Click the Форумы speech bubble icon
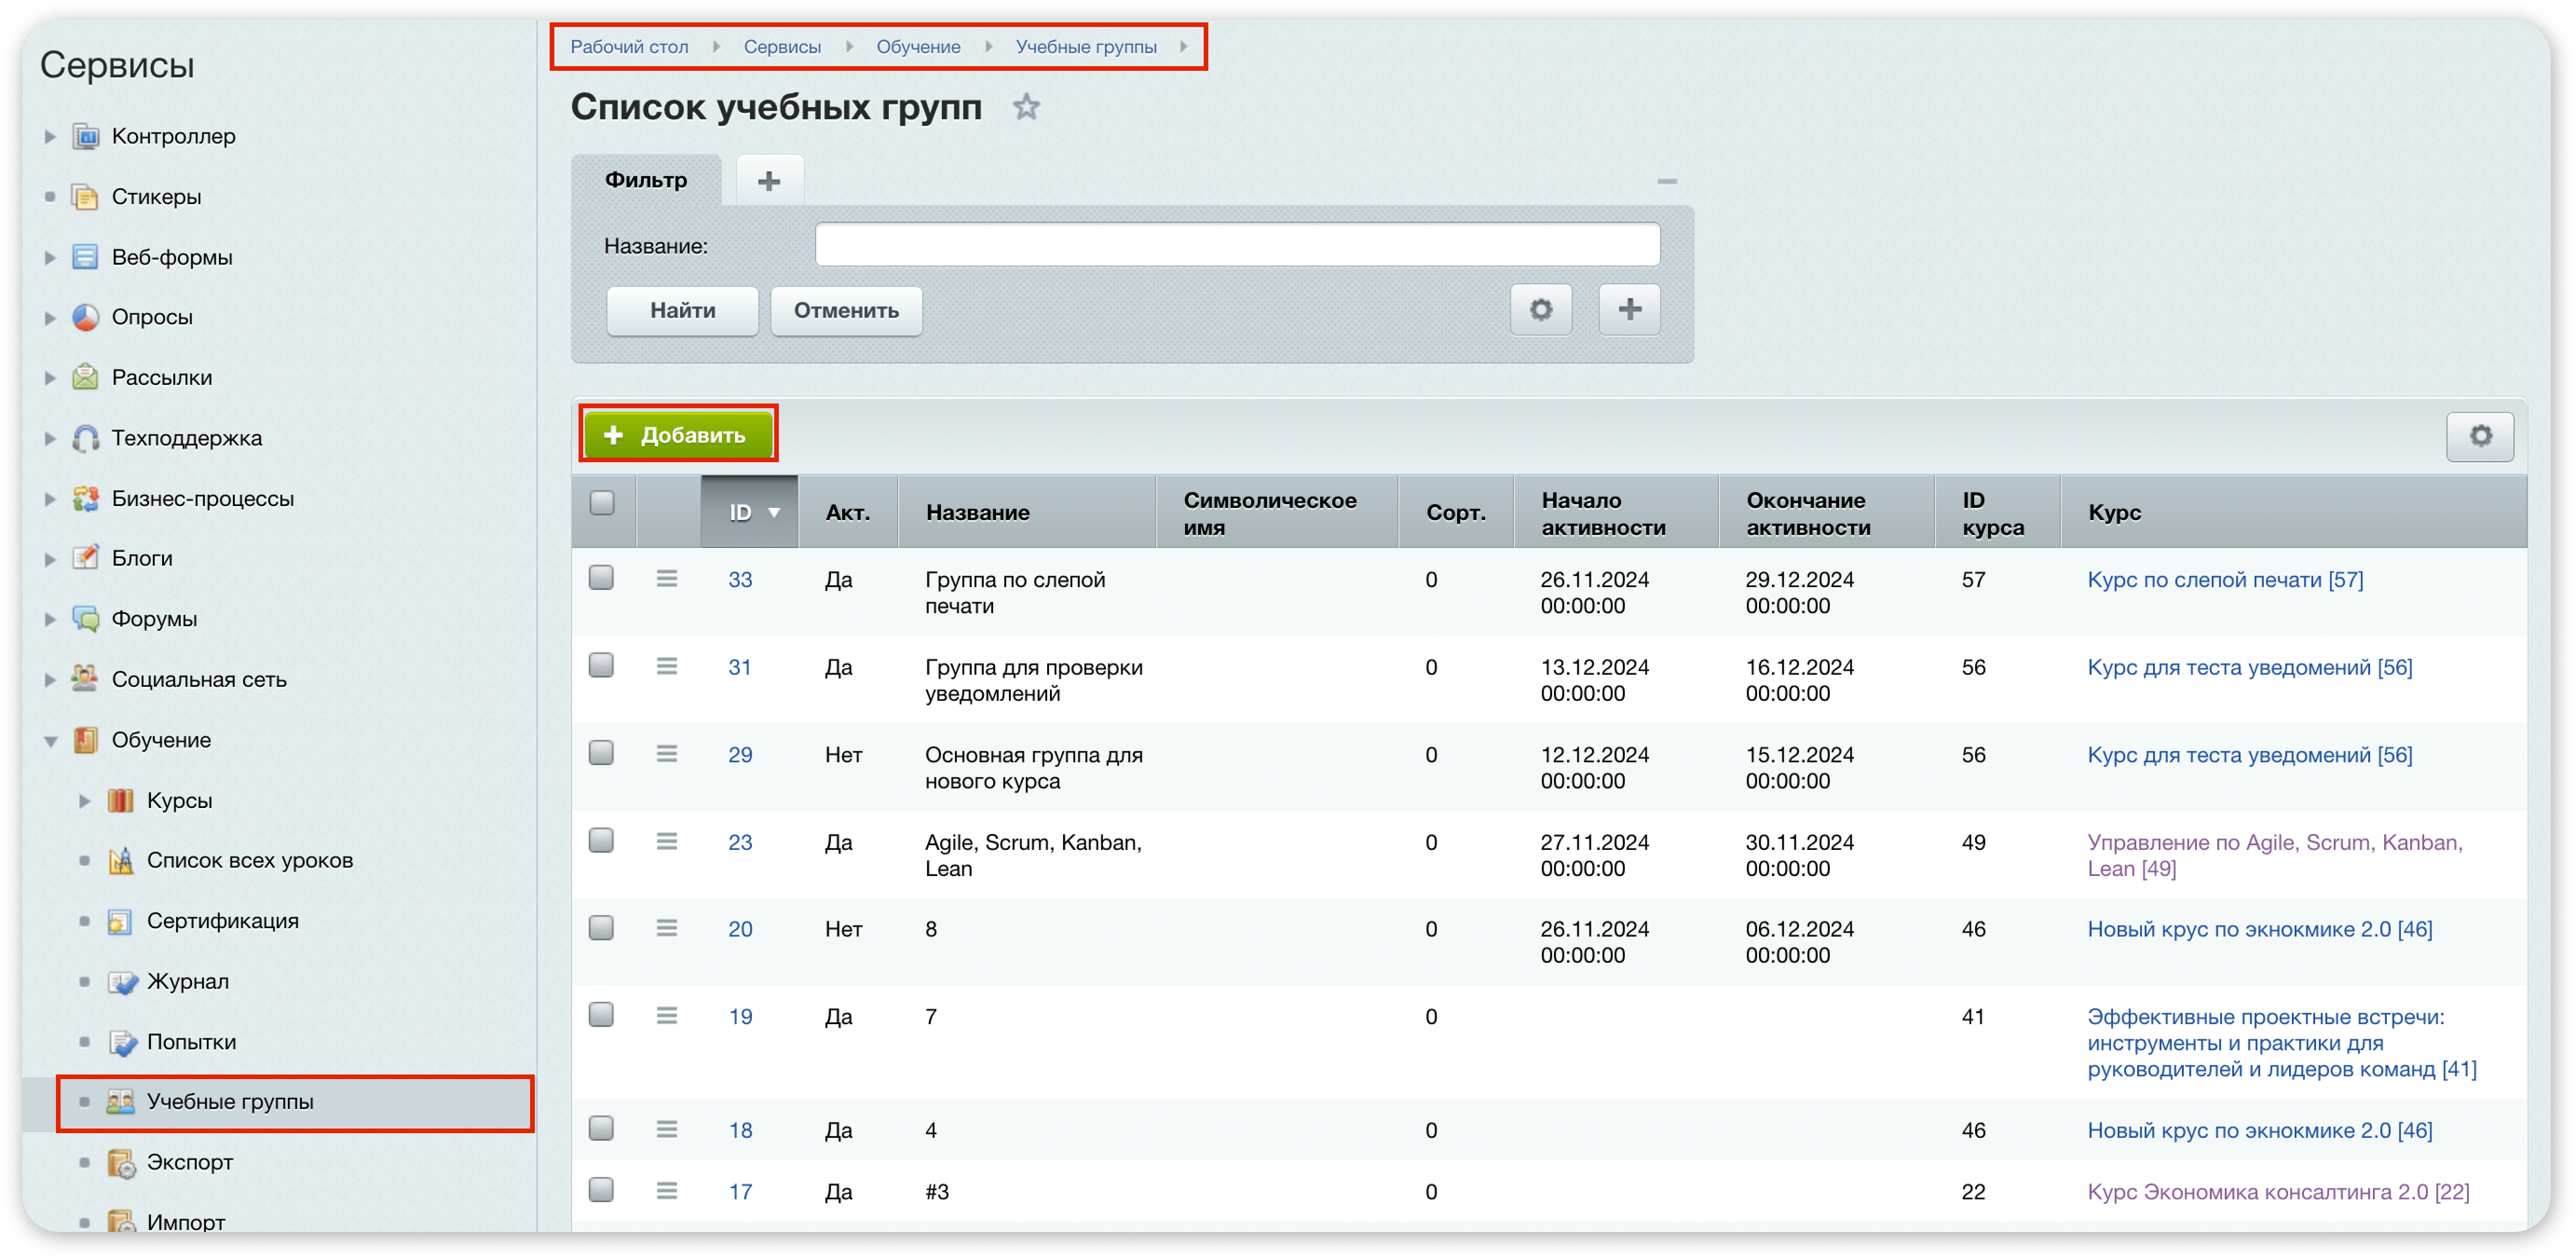The width and height of the screenshot is (2576, 1259). pyautogui.click(x=86, y=619)
